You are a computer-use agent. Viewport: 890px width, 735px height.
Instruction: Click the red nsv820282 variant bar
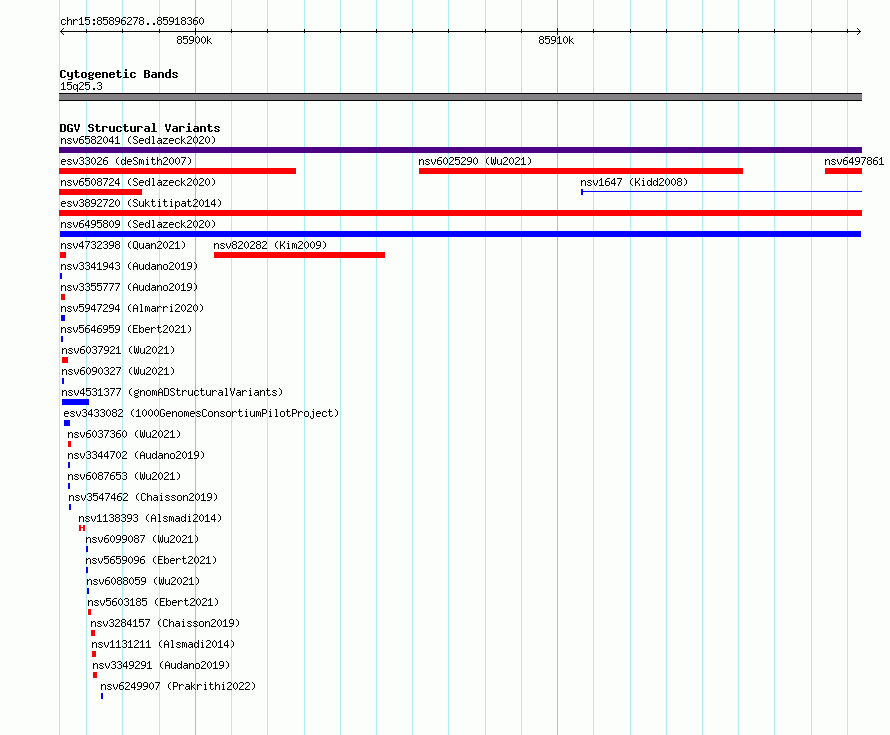(300, 255)
